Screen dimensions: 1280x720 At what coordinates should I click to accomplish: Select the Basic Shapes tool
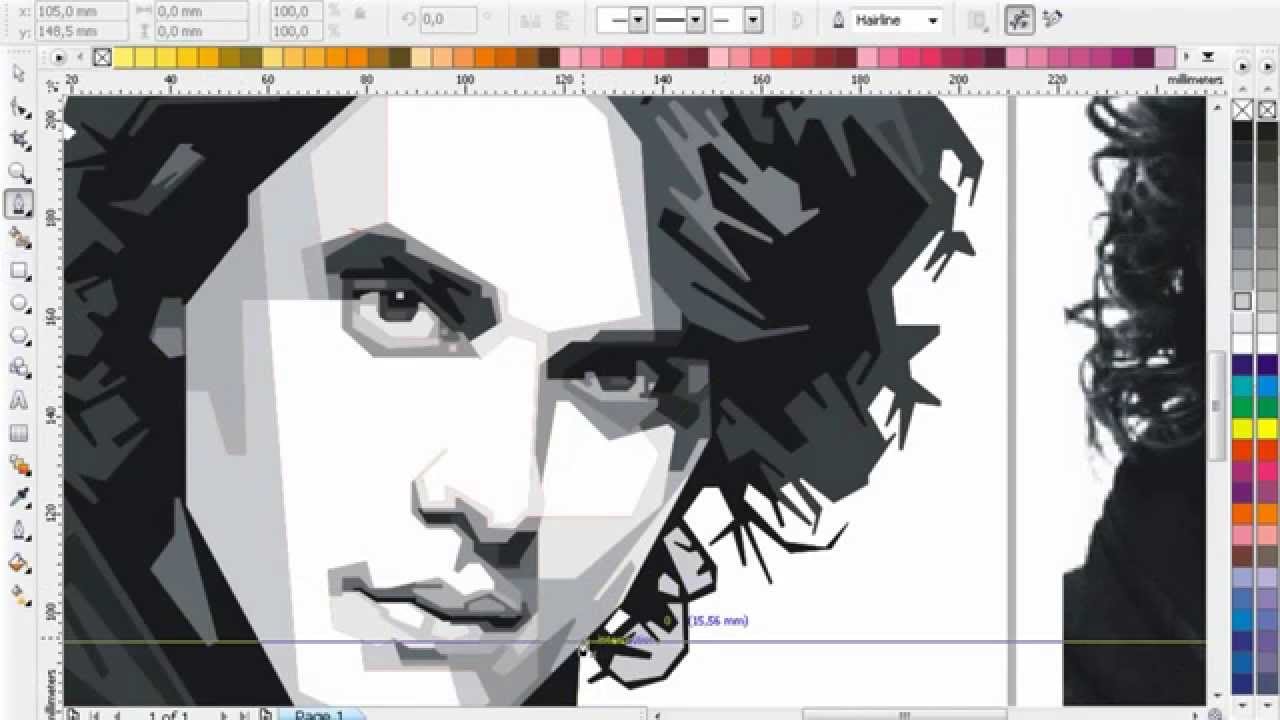[x=18, y=368]
